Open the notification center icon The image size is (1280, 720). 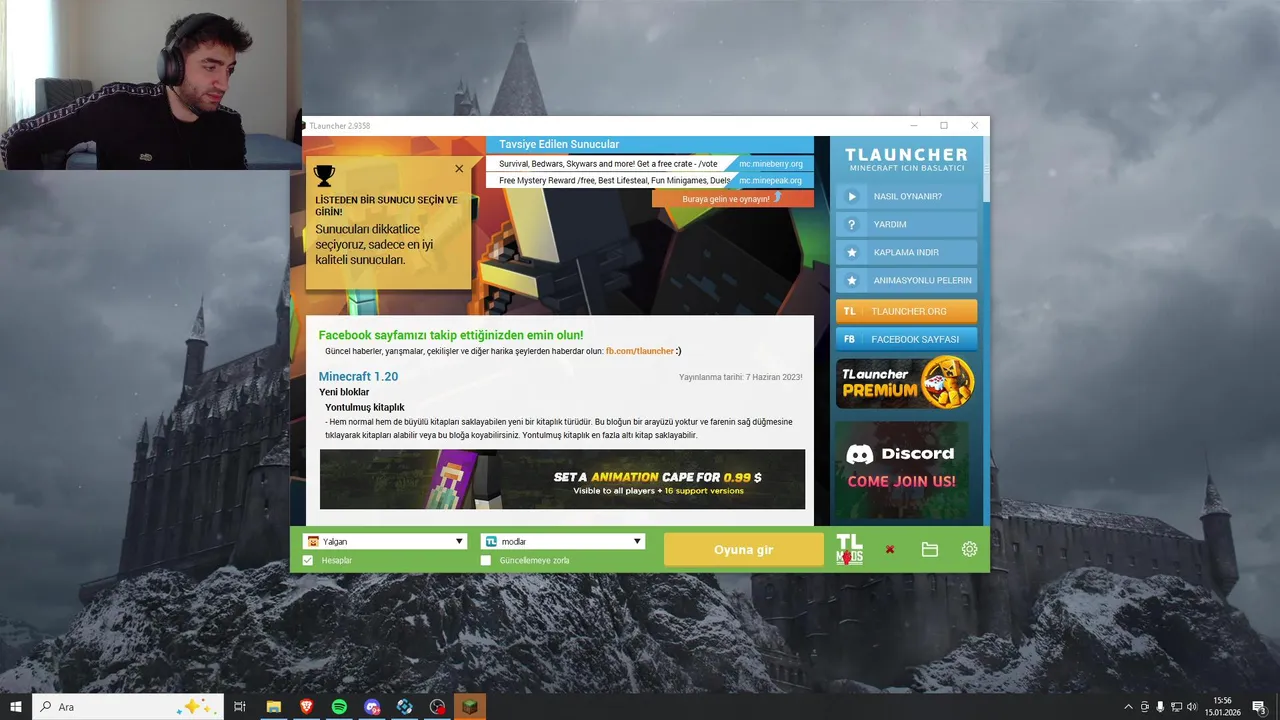[x=1259, y=707]
